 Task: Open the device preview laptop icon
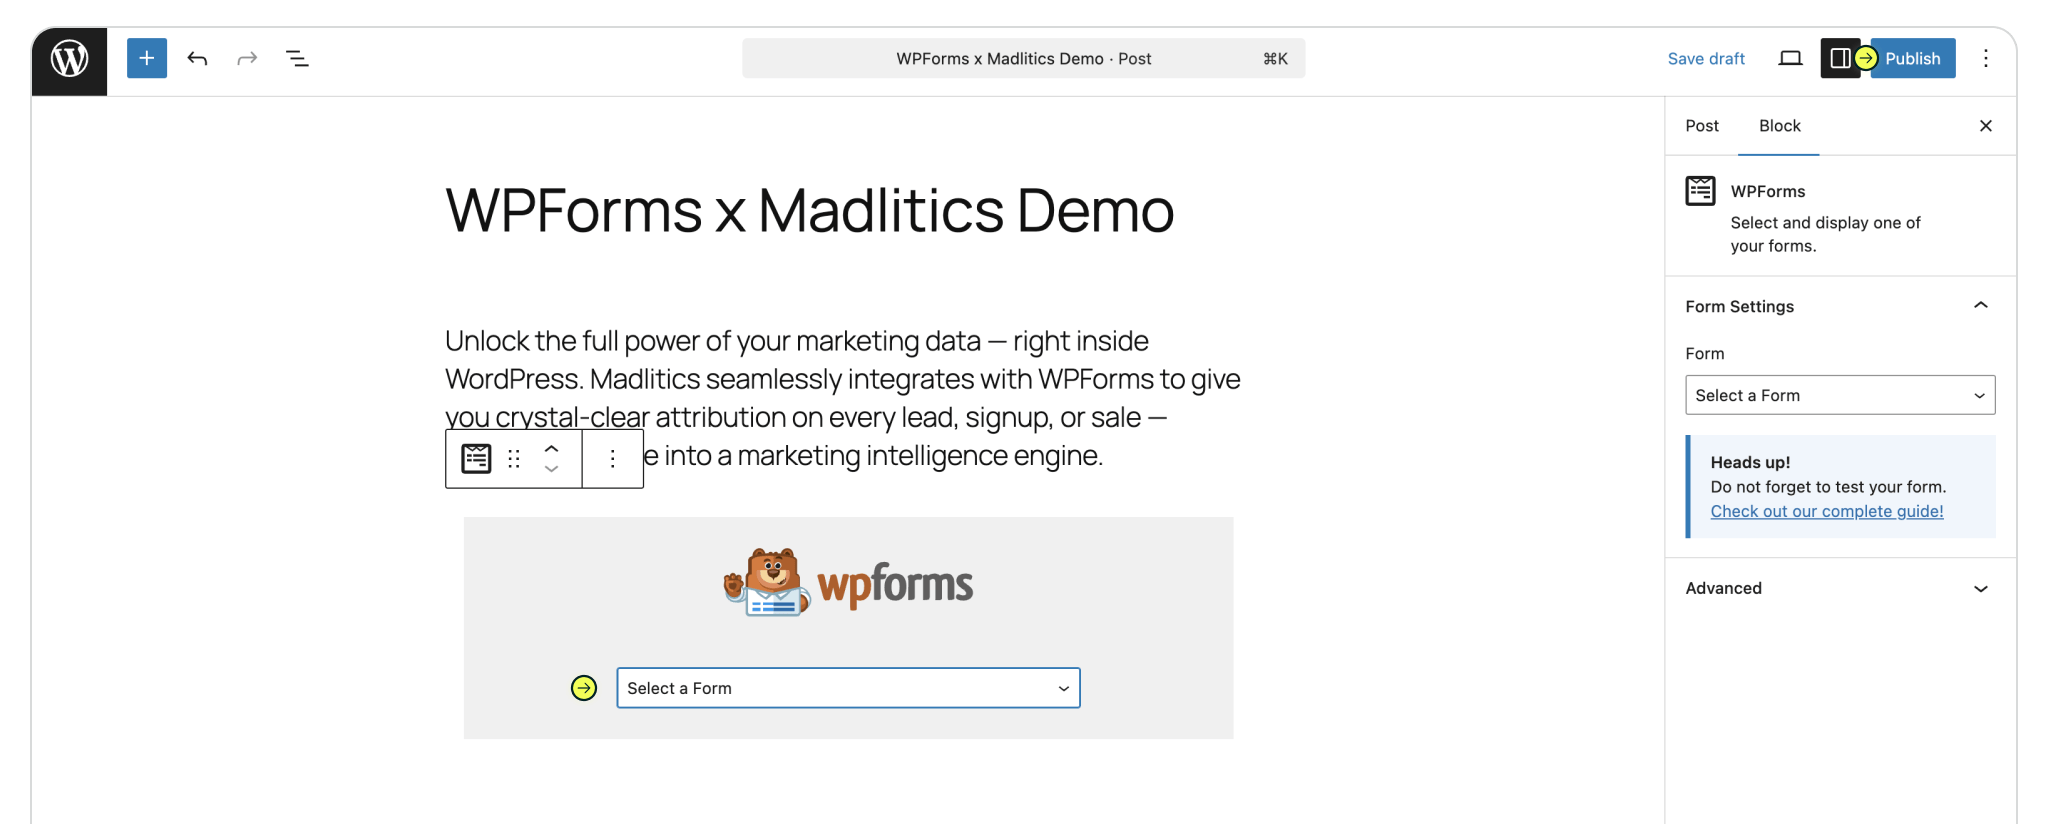(1790, 58)
